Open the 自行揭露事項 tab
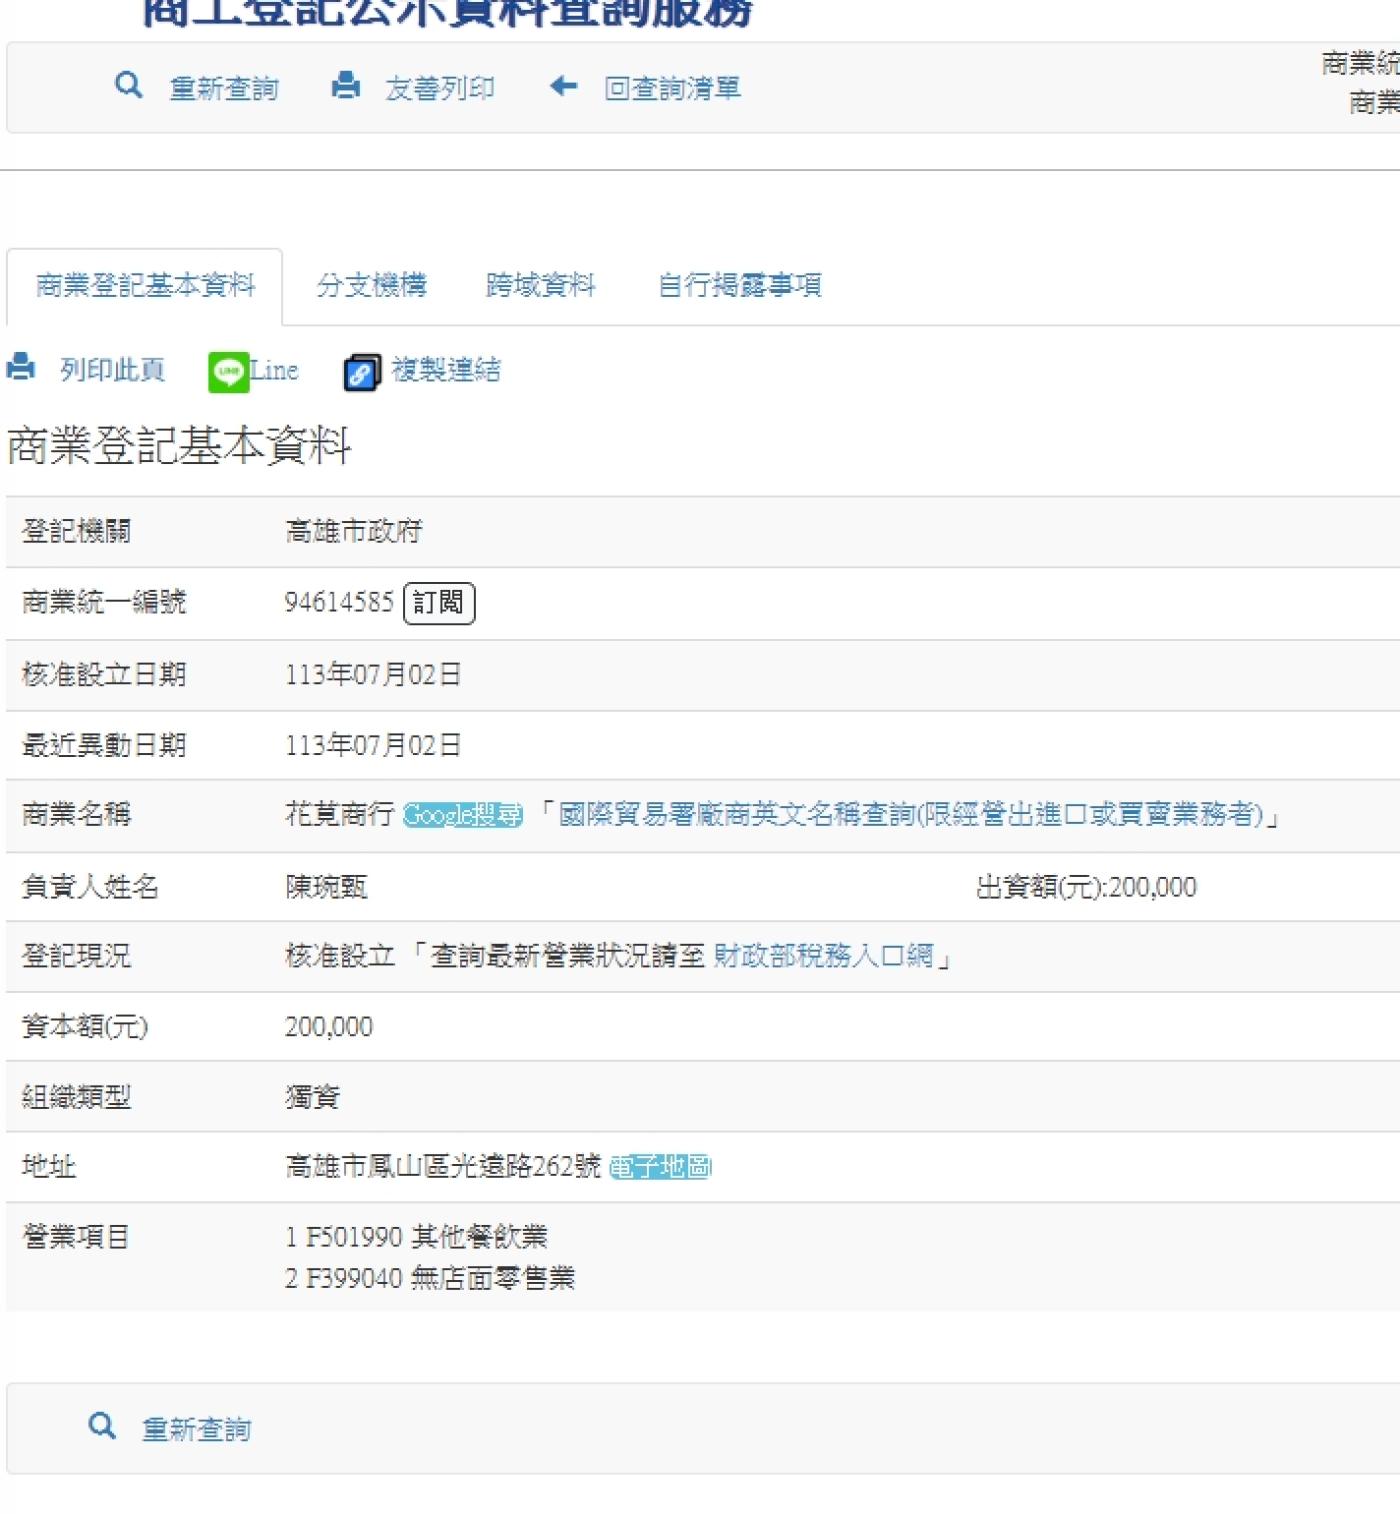Image resolution: width=1400 pixels, height=1514 pixels. tap(739, 286)
